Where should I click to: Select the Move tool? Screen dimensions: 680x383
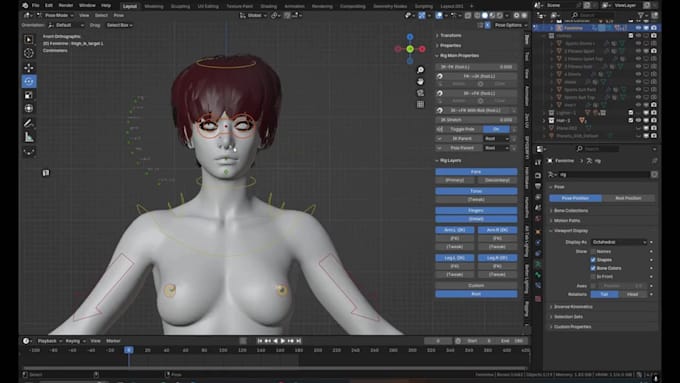click(29, 68)
